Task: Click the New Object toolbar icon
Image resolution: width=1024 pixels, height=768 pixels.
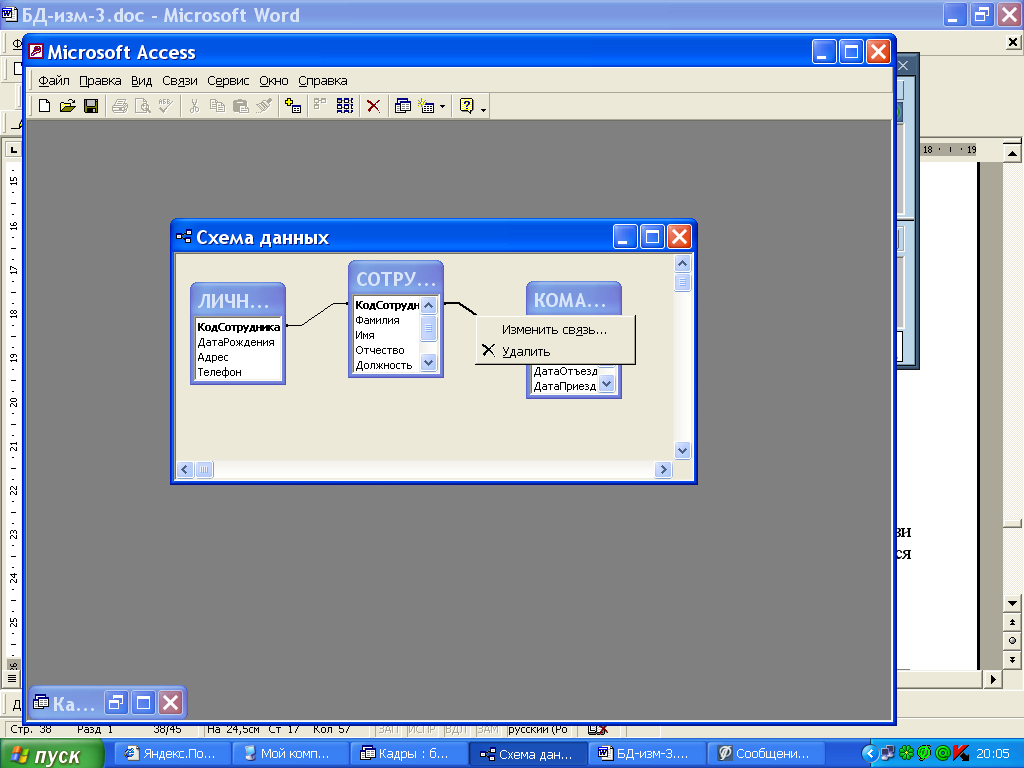Action: coord(426,106)
